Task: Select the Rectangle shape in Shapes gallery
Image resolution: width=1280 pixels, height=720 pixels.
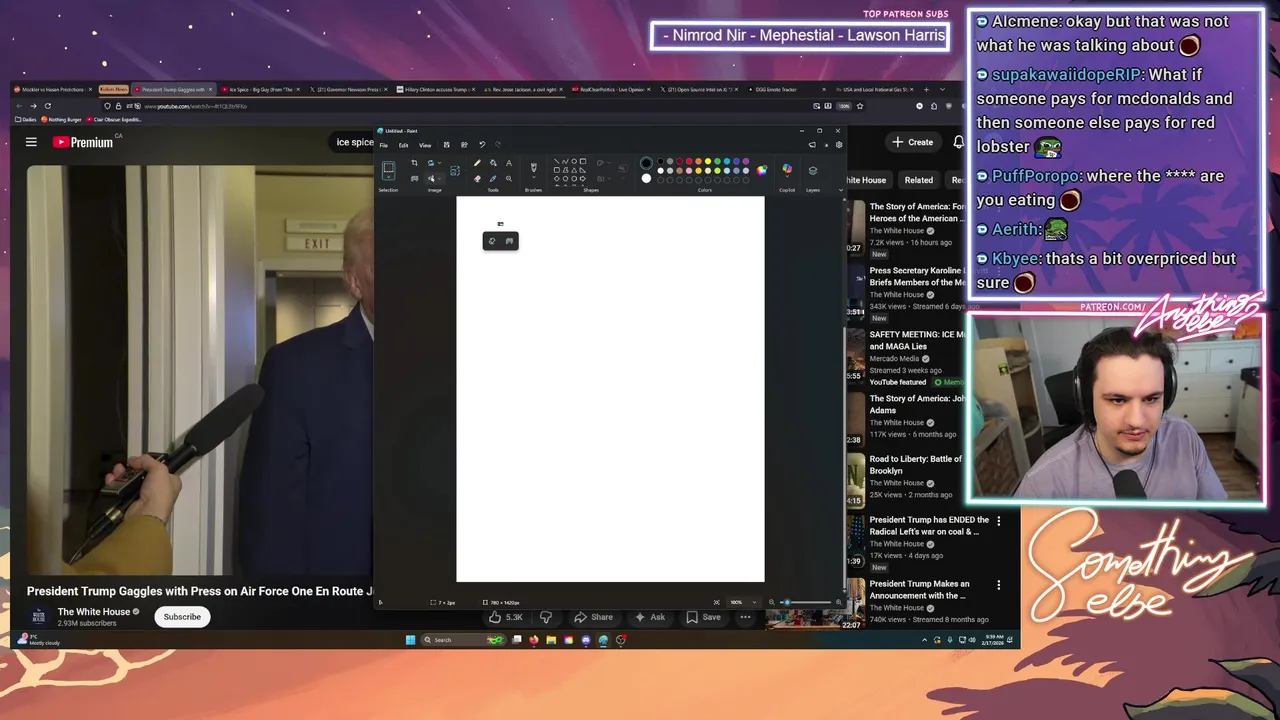Action: coord(583,161)
